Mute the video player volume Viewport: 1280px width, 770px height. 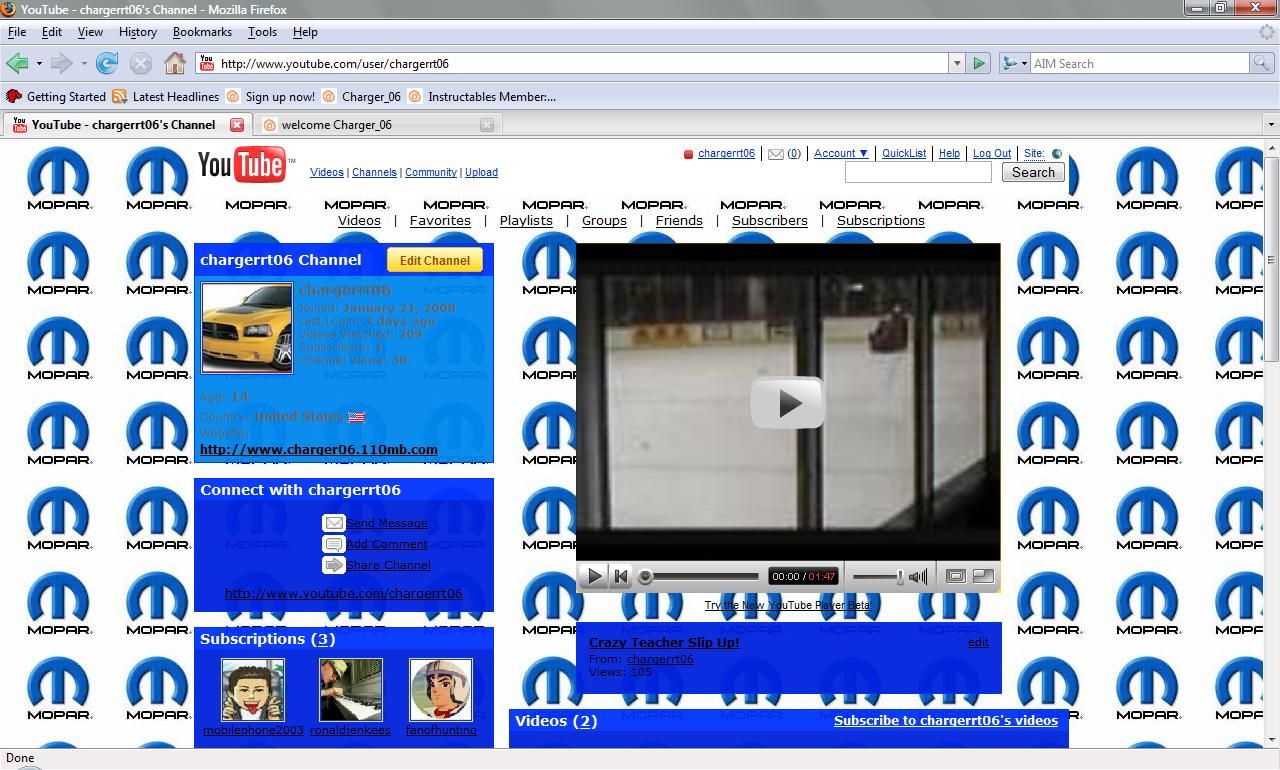[917, 575]
